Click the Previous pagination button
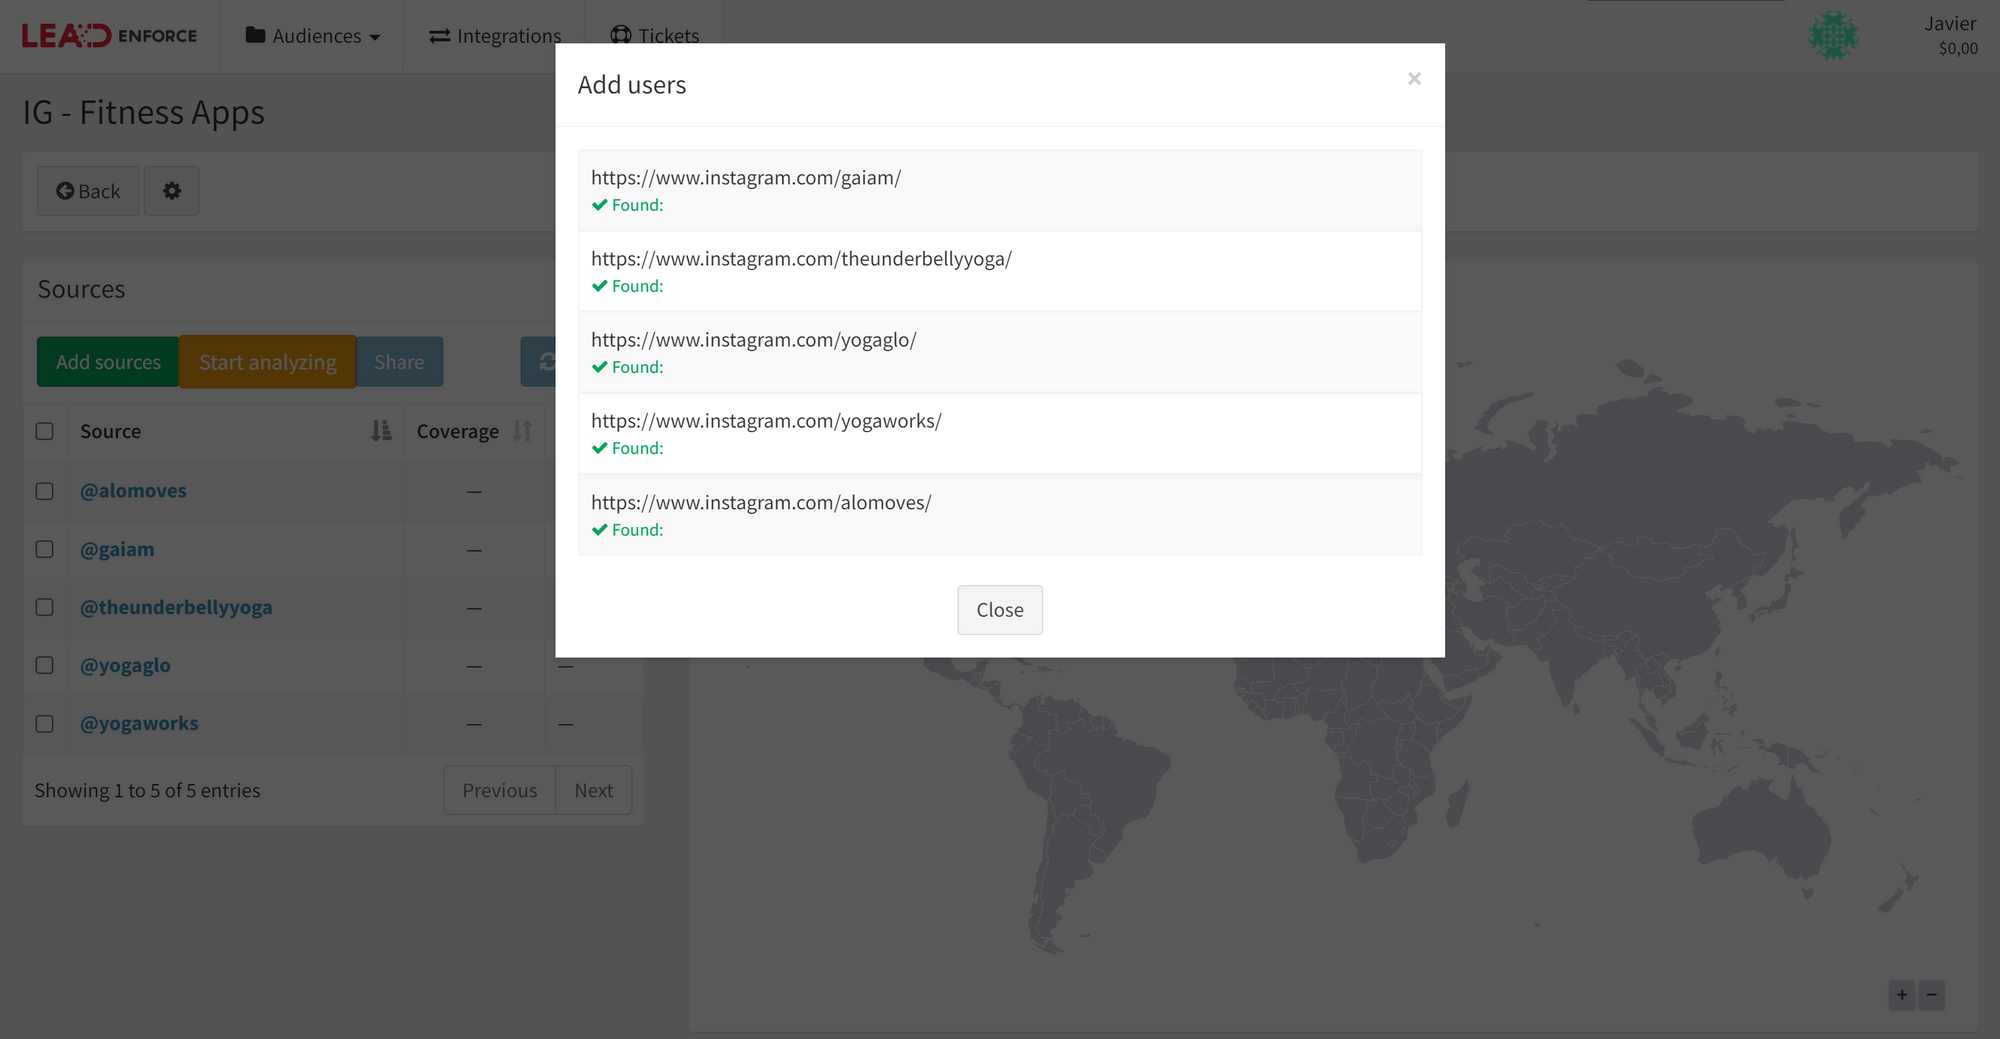 500,790
